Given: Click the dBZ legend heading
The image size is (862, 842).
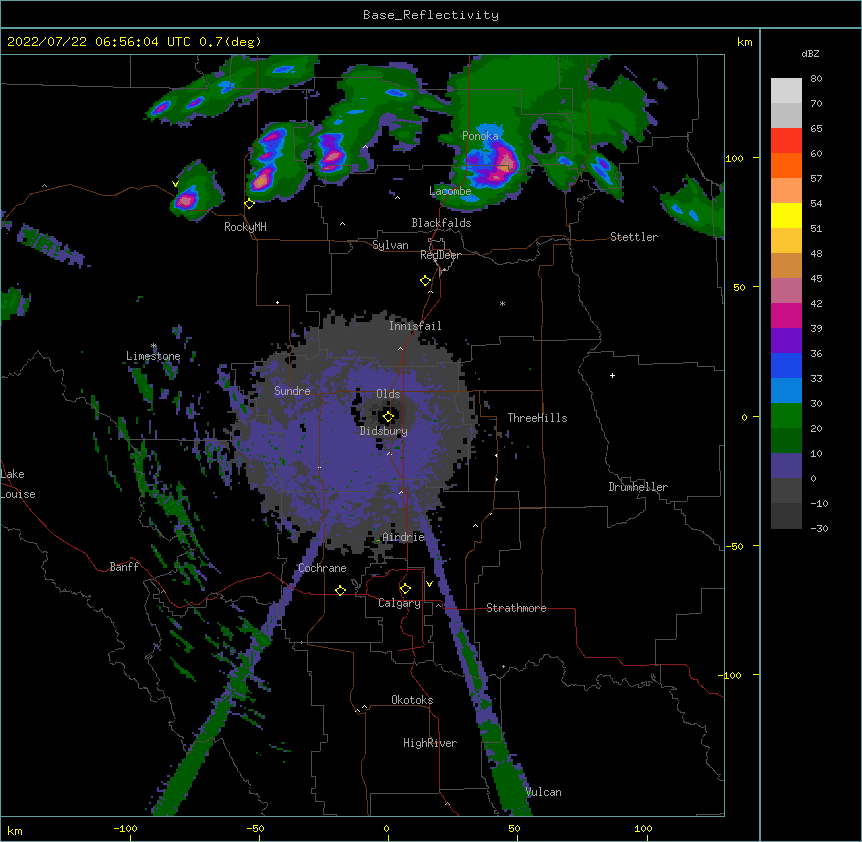Looking at the screenshot, I should [810, 53].
